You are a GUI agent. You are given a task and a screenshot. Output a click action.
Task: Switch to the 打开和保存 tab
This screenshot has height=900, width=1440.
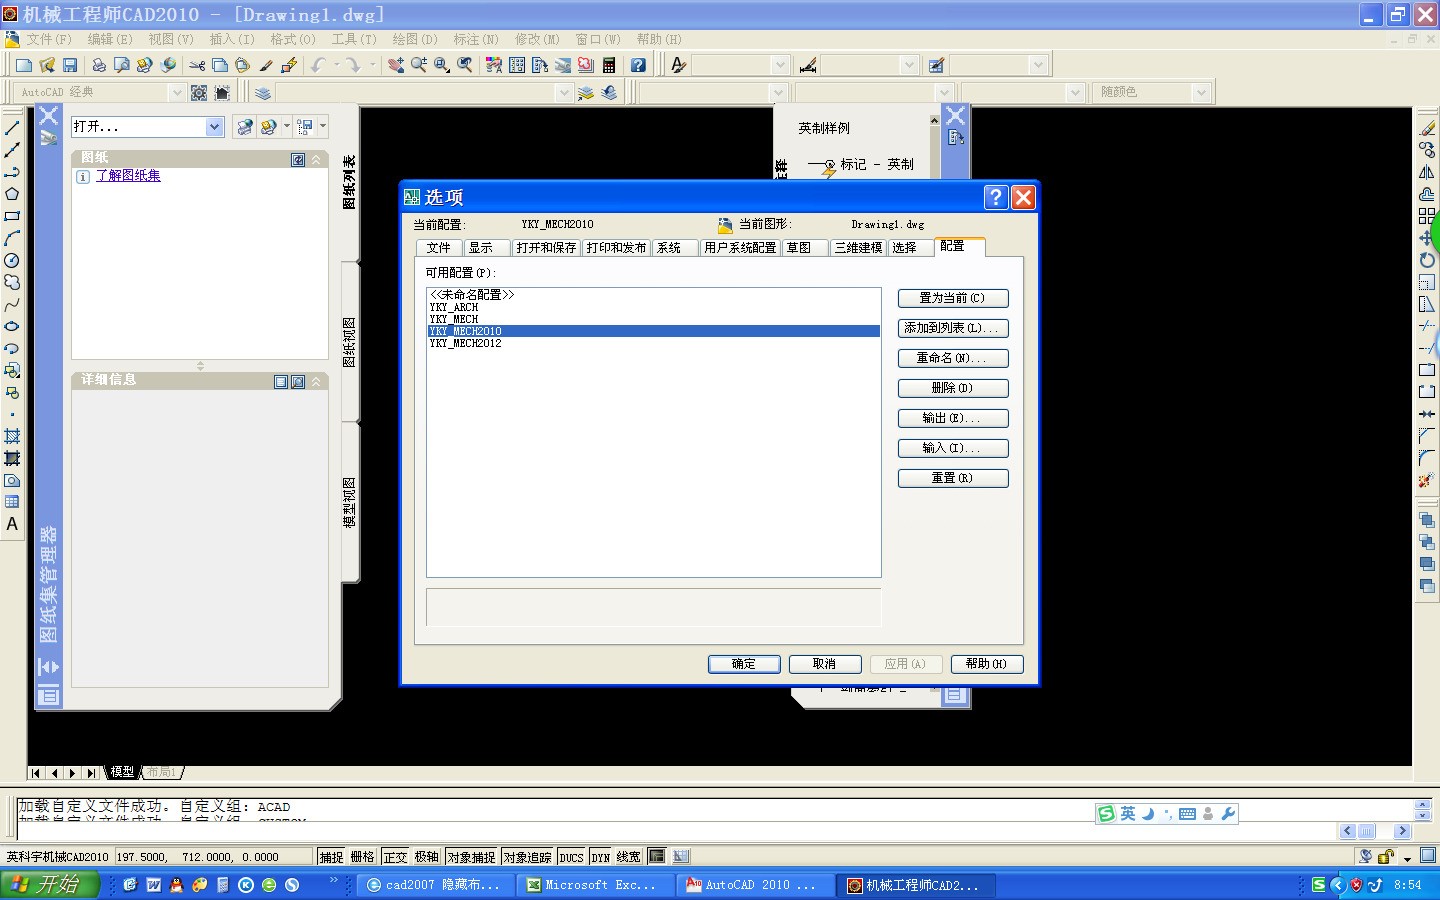pyautogui.click(x=546, y=248)
